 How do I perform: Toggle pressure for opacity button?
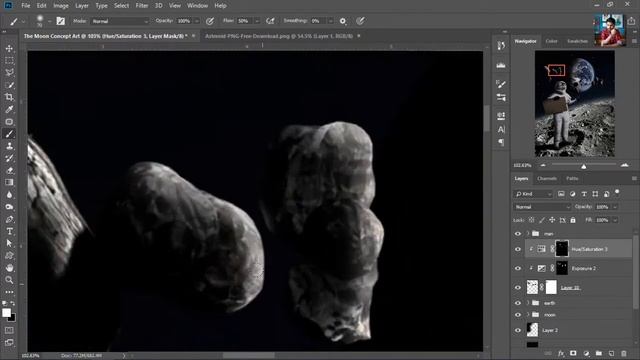click(210, 21)
